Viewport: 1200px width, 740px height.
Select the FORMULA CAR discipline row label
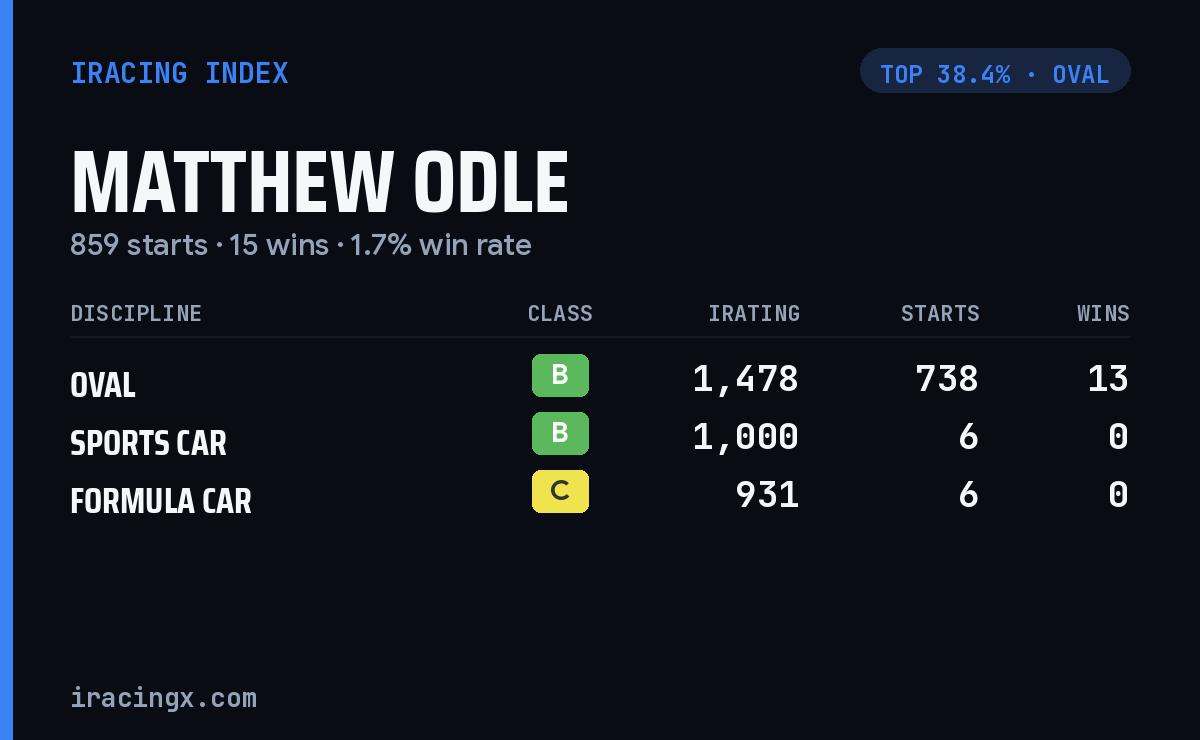point(161,501)
